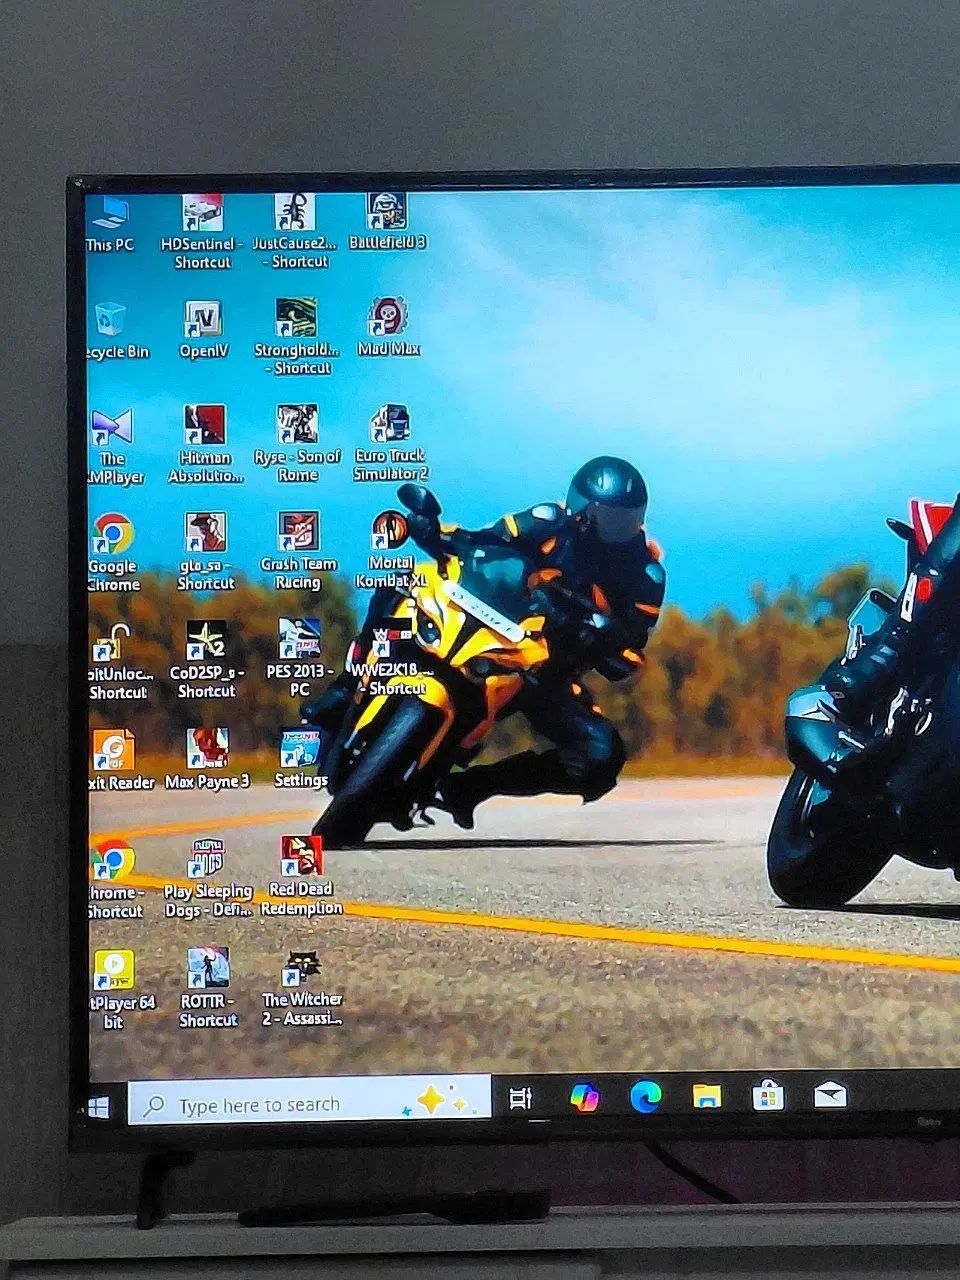Open Microsoft Store from the taskbar
This screenshot has width=960, height=1280.
[x=768, y=1096]
